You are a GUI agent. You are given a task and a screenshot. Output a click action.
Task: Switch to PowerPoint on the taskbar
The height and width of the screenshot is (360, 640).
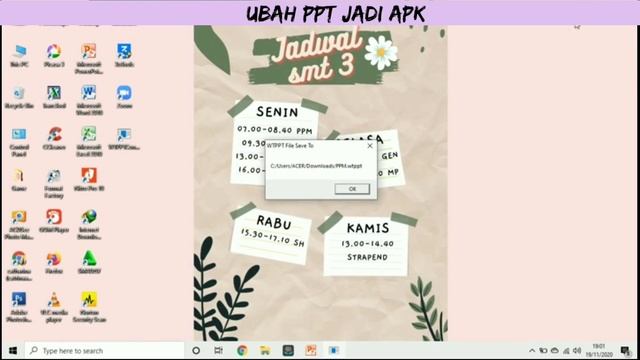point(311,351)
